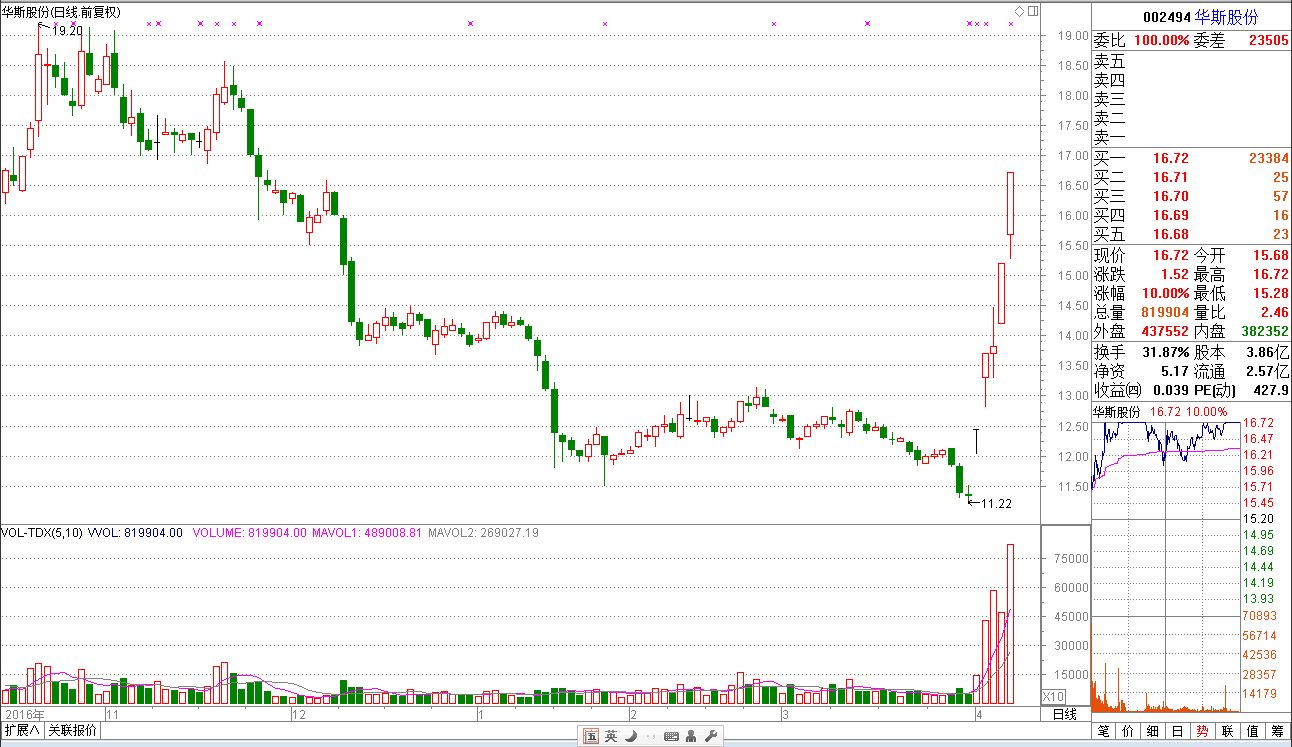Image resolution: width=1292 pixels, height=747 pixels.
Task: Click the 换手 31.87% value
Action: [1164, 353]
